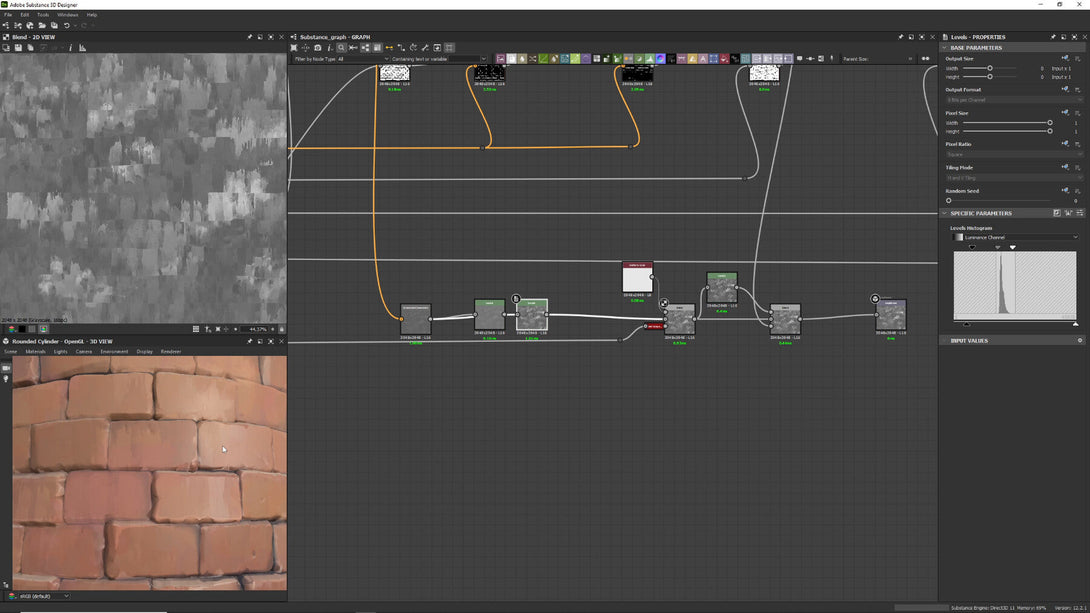Click the Input Values settings gear
1090x613 pixels.
pos(1080,341)
